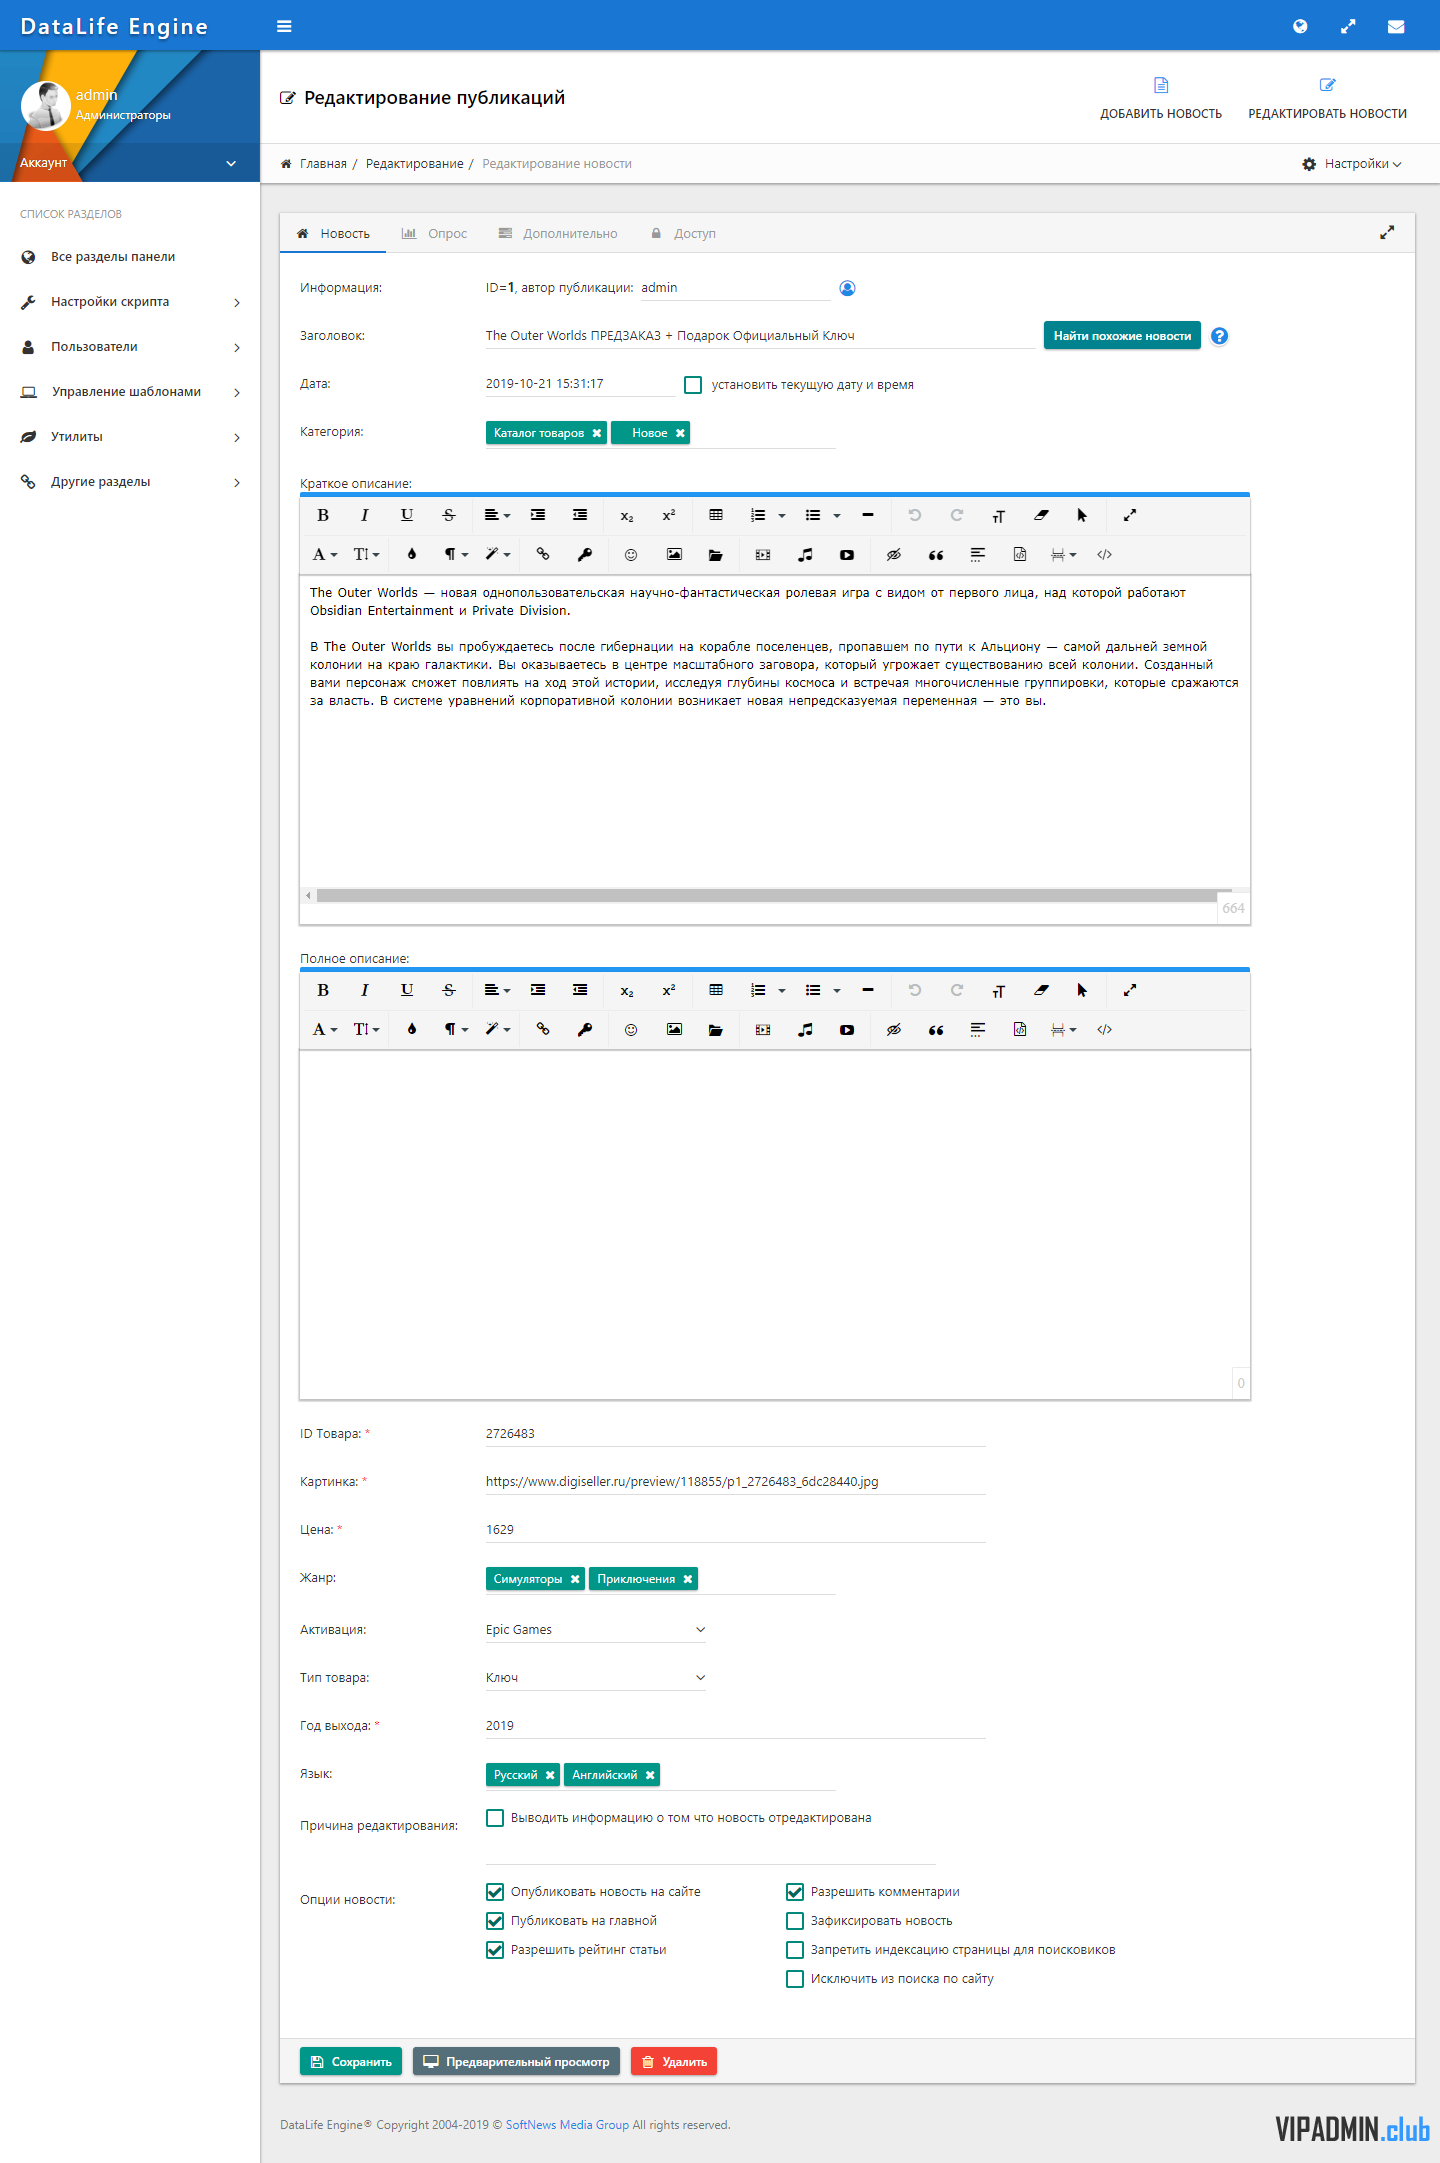Screen dimensions: 1440x2163
Task: Switch to the Дополнительно tab
Action: 558,234
